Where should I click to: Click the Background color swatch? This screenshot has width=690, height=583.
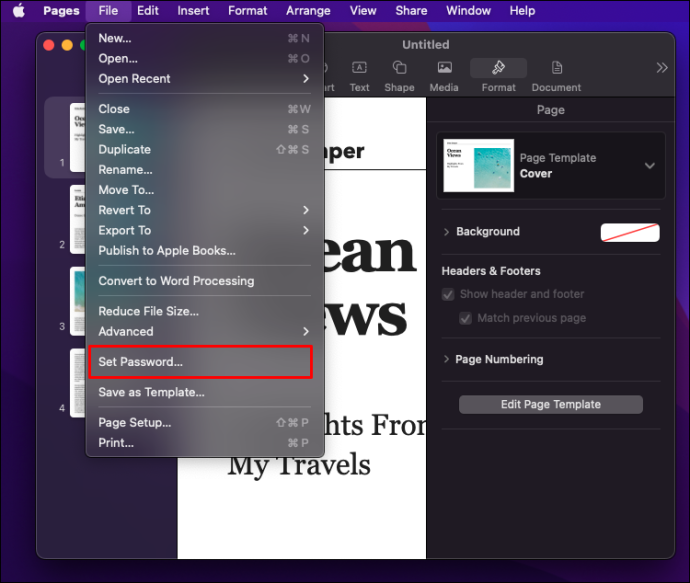[x=630, y=232]
